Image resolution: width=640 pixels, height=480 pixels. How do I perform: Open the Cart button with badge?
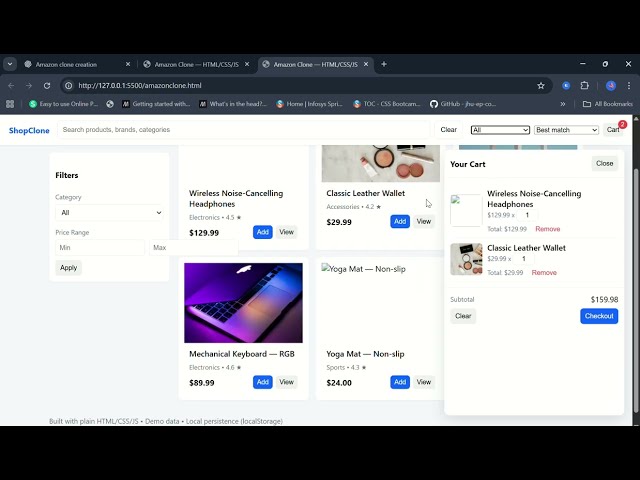coord(613,130)
